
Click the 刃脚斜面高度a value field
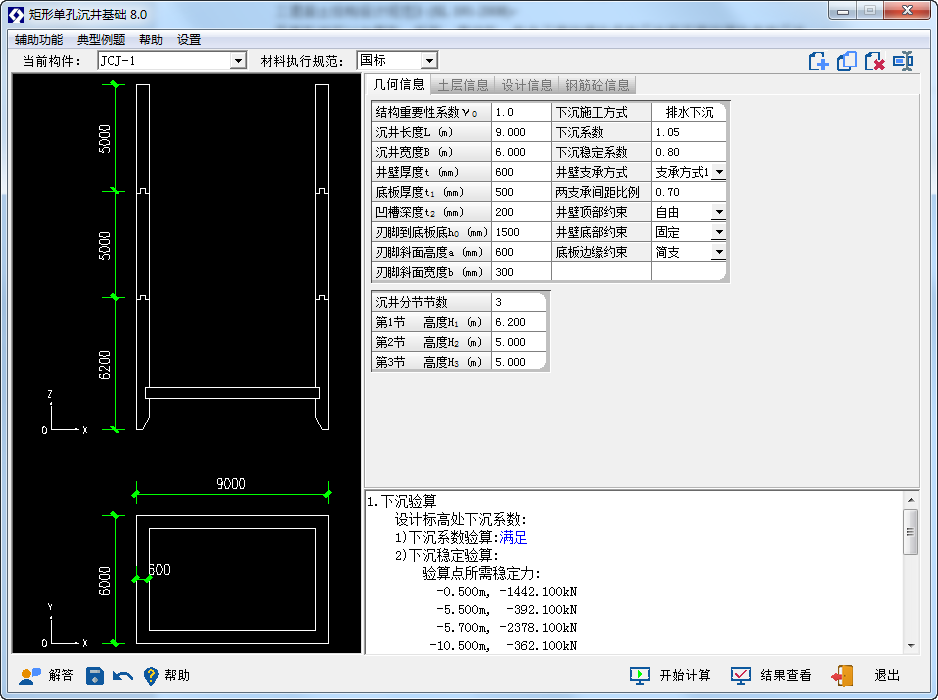coord(521,252)
